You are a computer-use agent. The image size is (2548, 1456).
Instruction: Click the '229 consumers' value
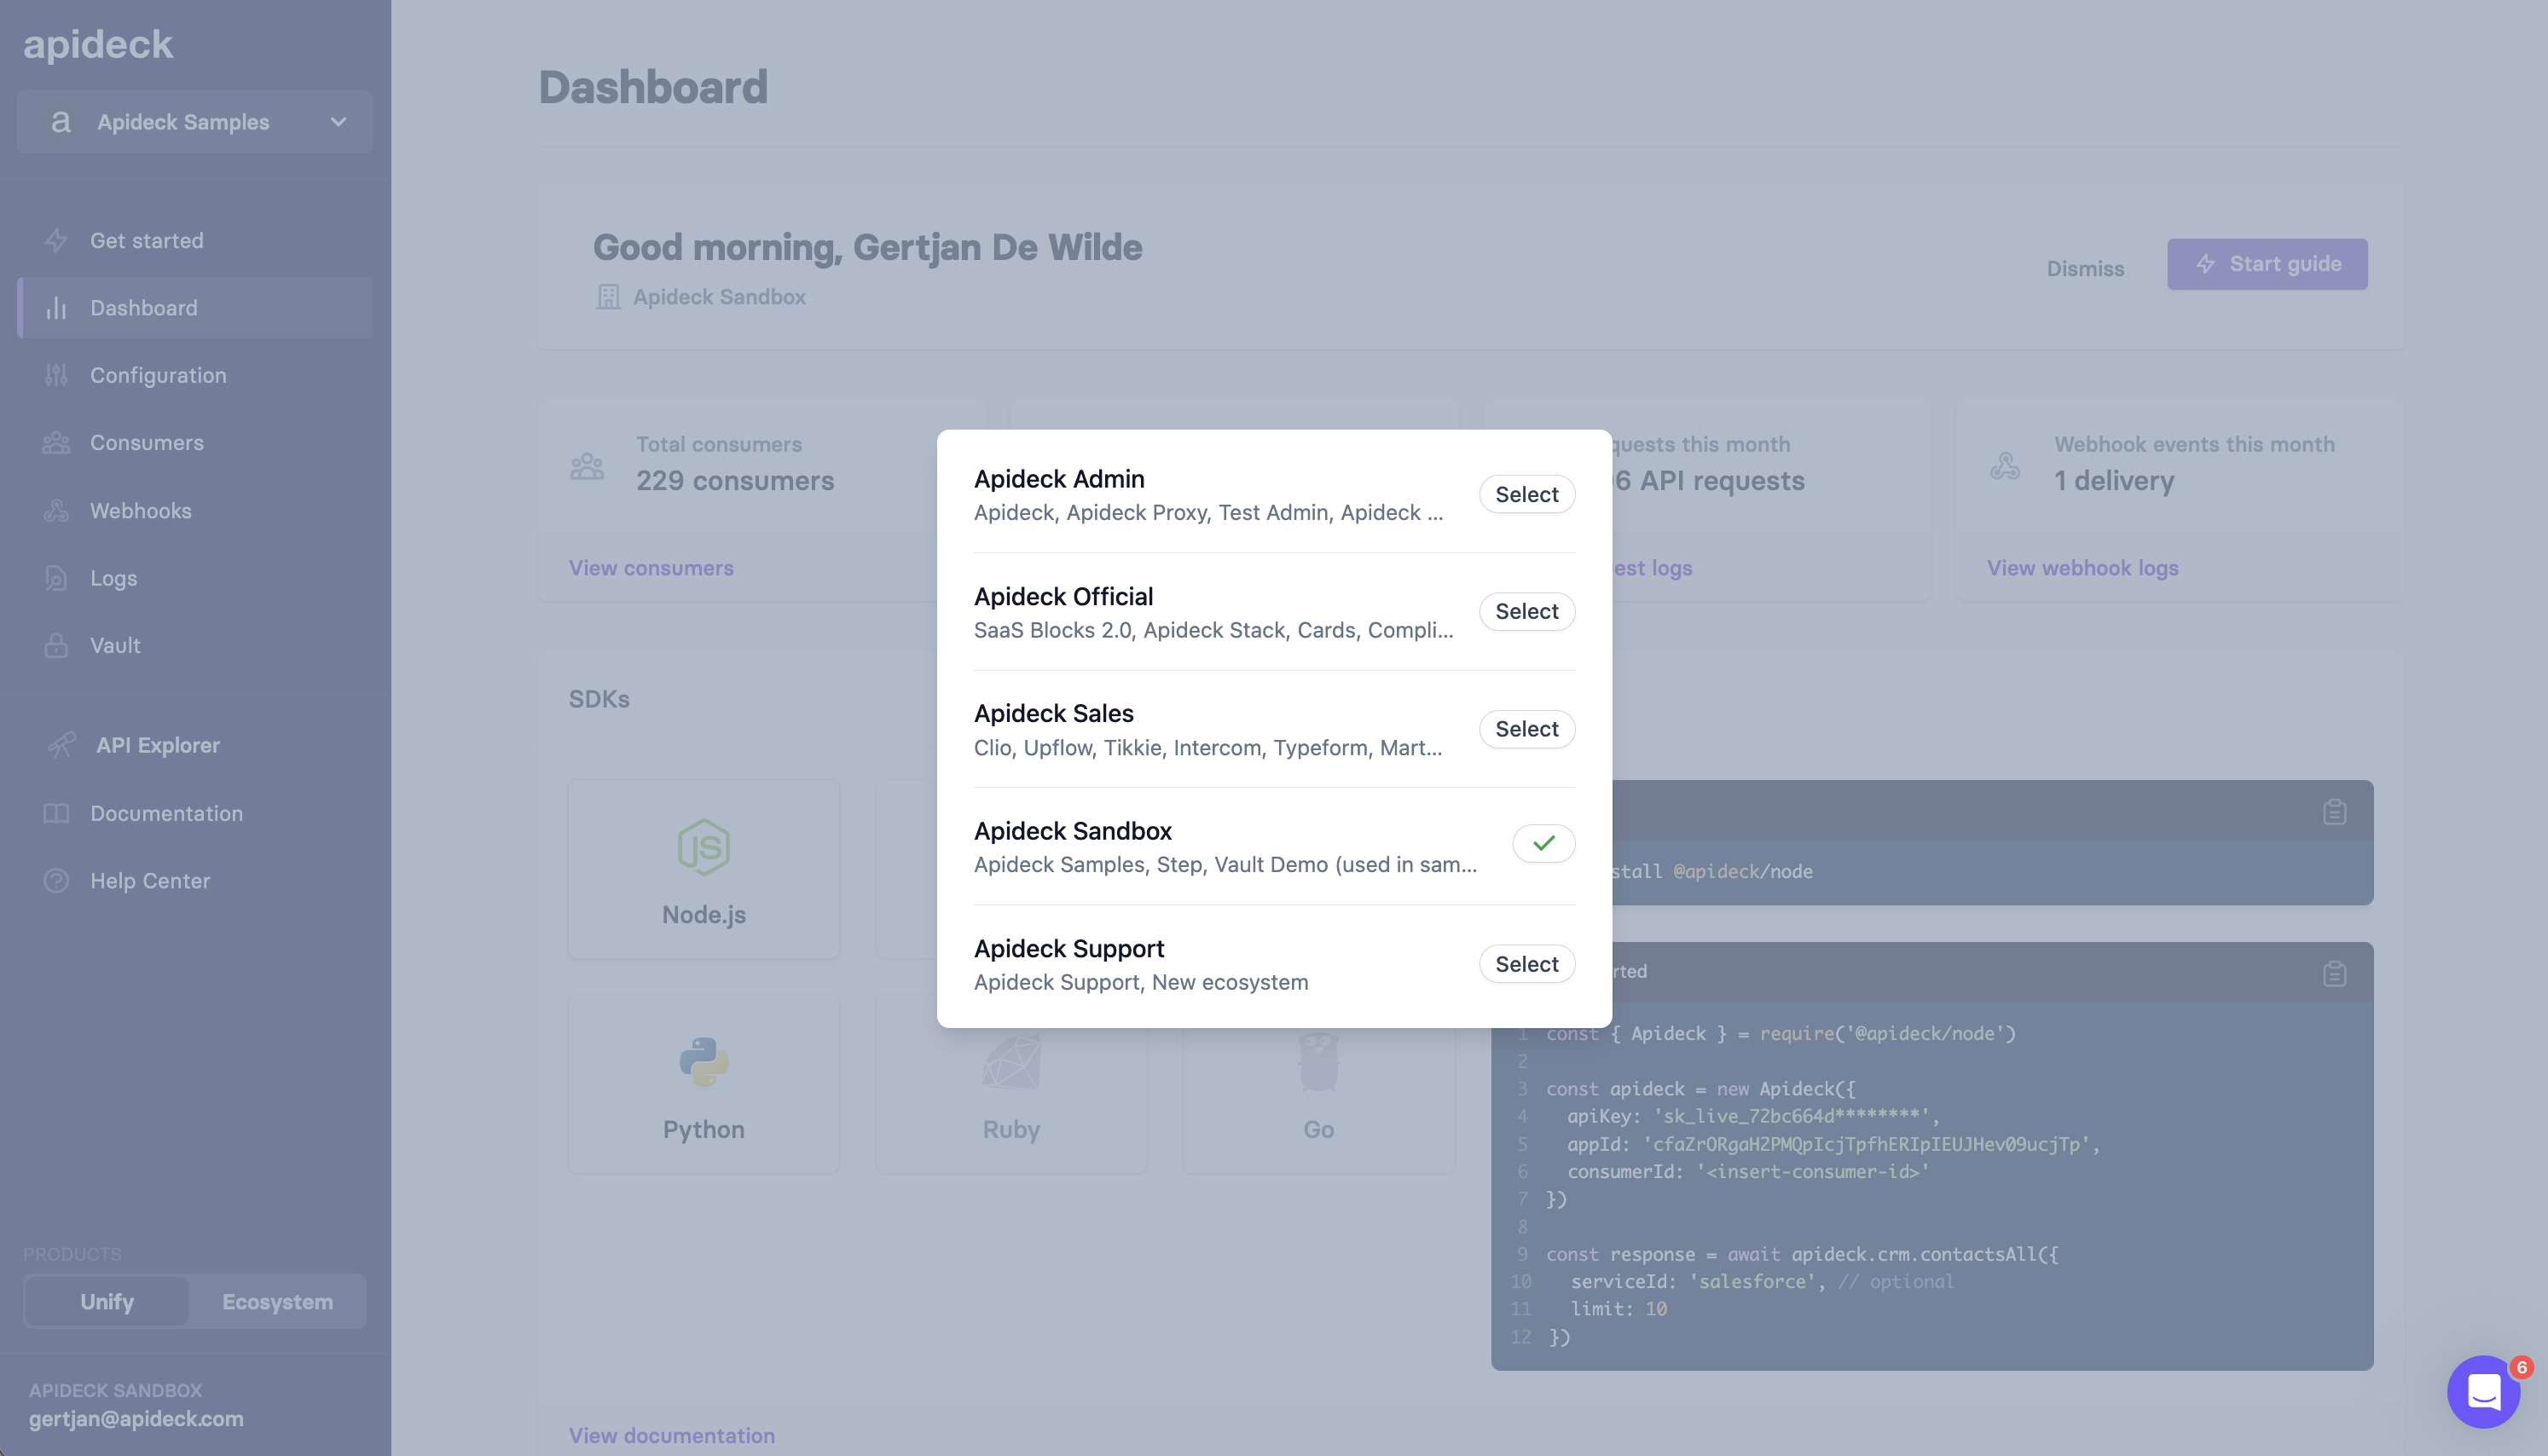(735, 481)
